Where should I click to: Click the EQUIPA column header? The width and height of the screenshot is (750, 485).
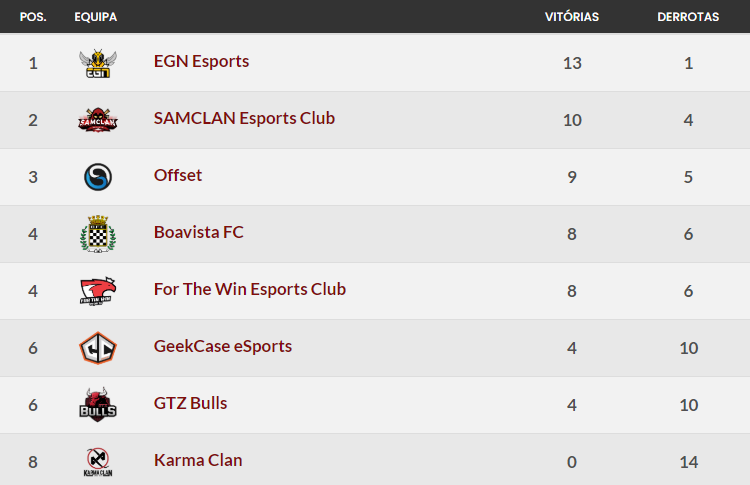tap(95, 17)
